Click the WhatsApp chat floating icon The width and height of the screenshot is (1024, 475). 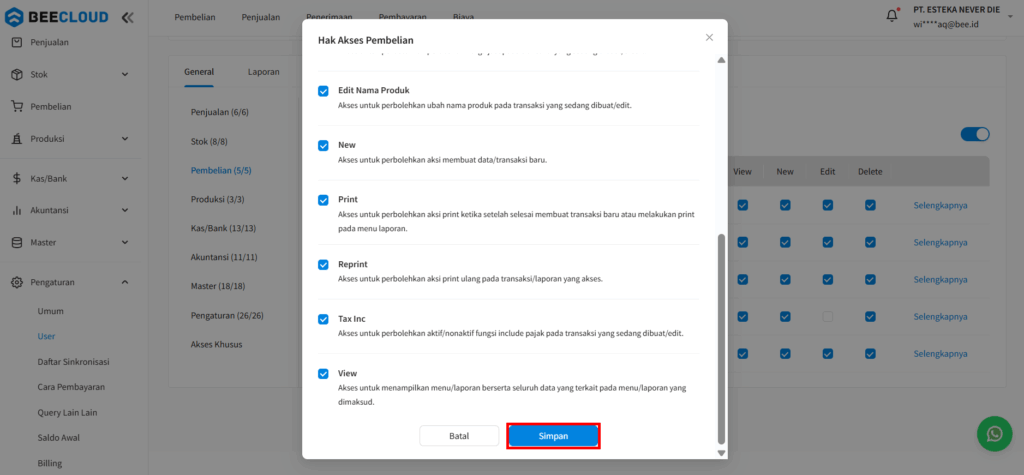pos(994,434)
